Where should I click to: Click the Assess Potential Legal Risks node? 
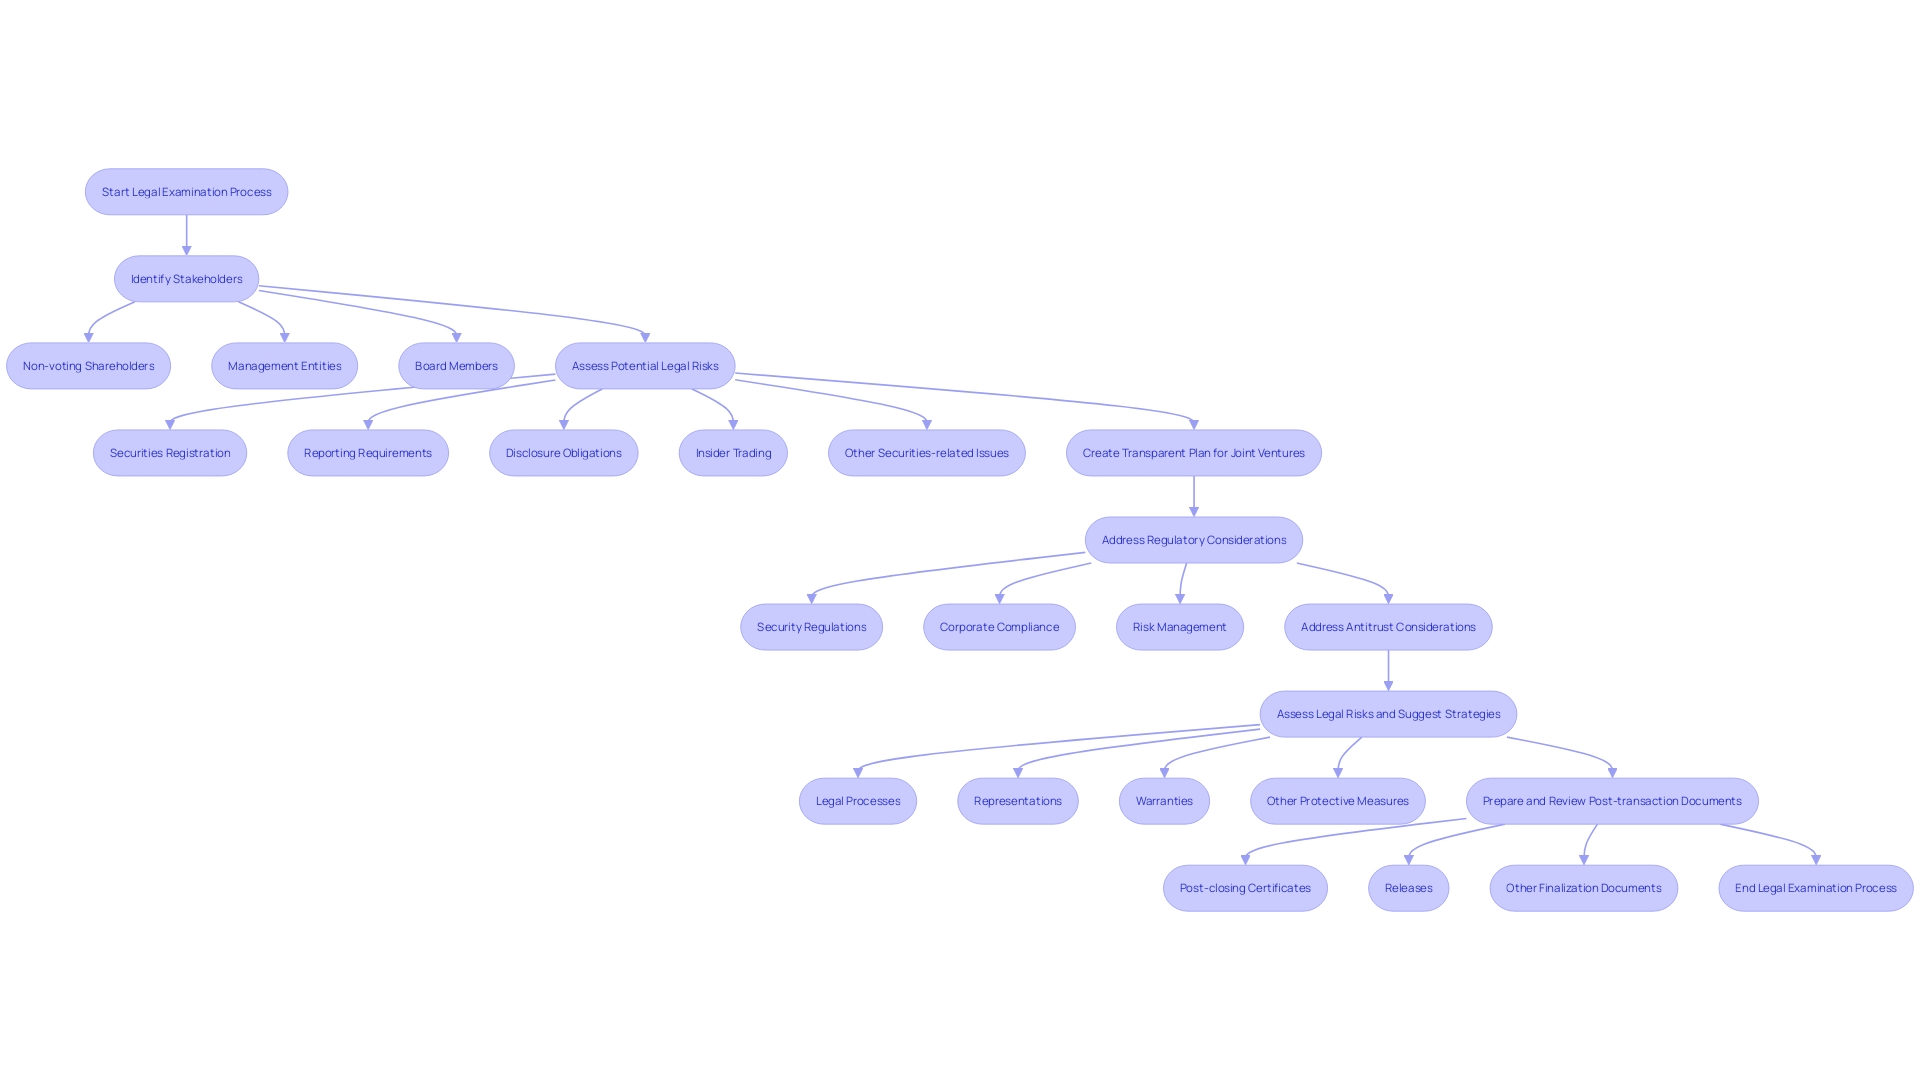646,365
